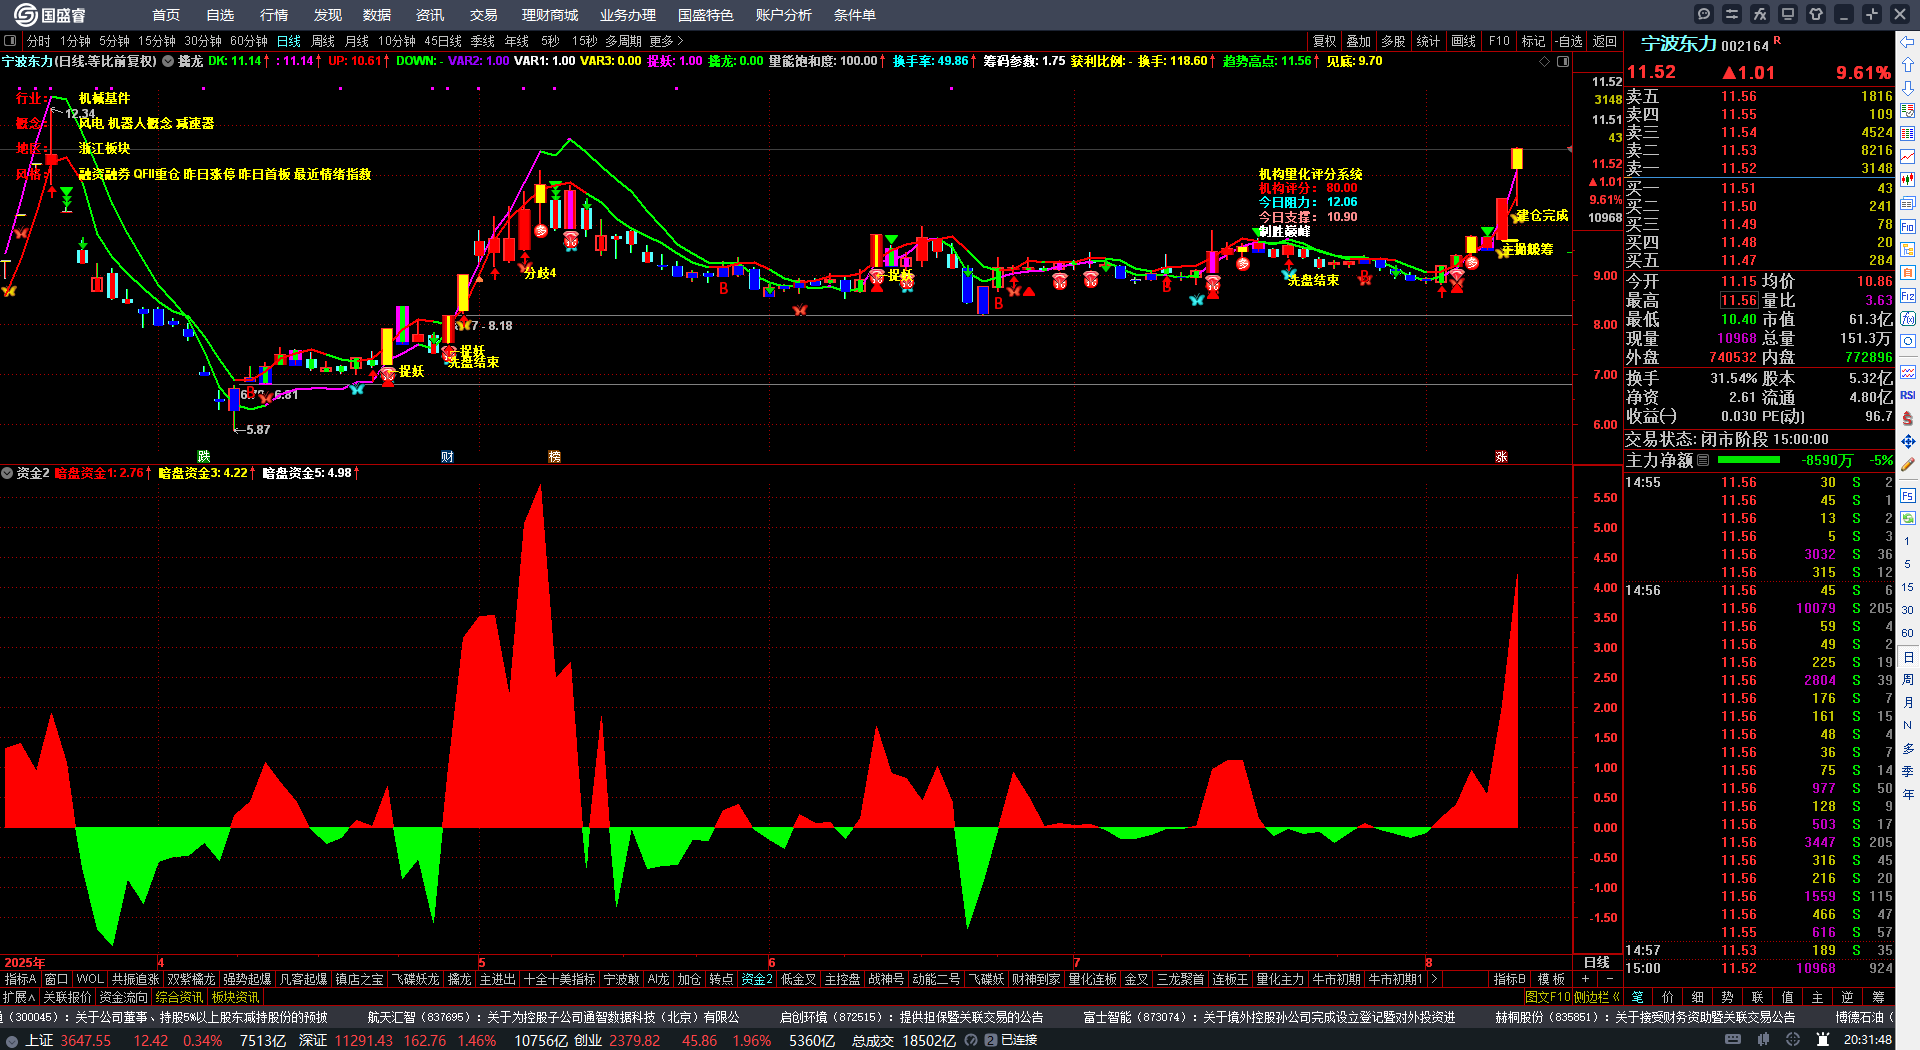1920x1050 pixels.
Task: Open the 资讯 menu
Action: pos(430,15)
